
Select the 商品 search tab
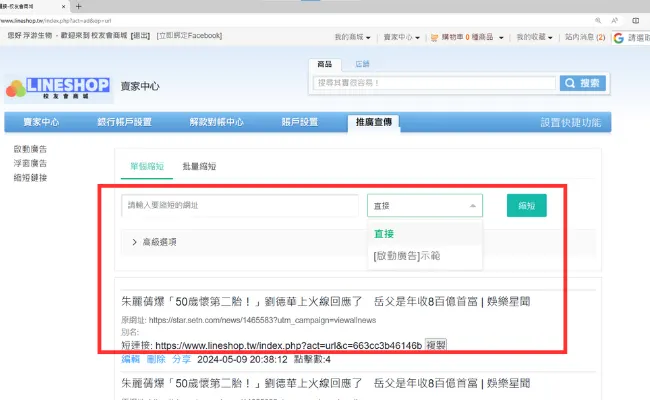click(325, 64)
